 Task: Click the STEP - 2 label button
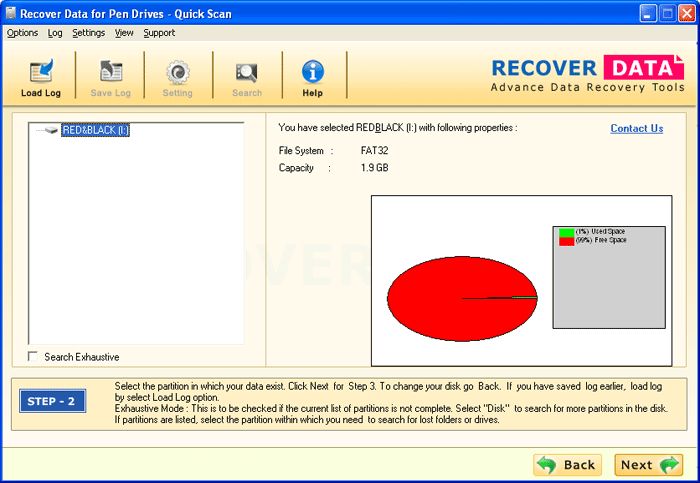[52, 401]
